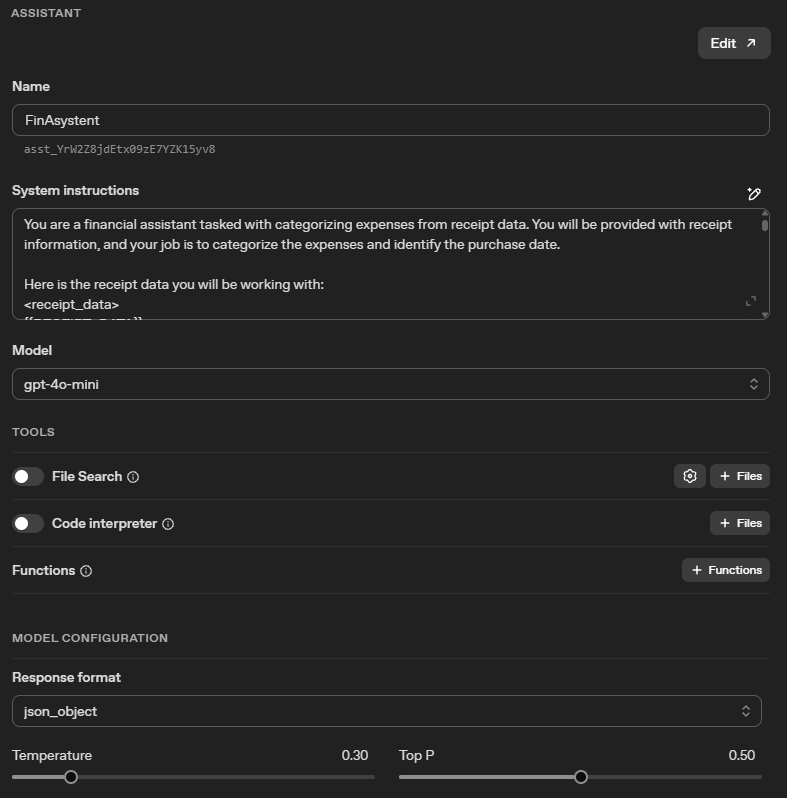Click the add Functions button

726,570
